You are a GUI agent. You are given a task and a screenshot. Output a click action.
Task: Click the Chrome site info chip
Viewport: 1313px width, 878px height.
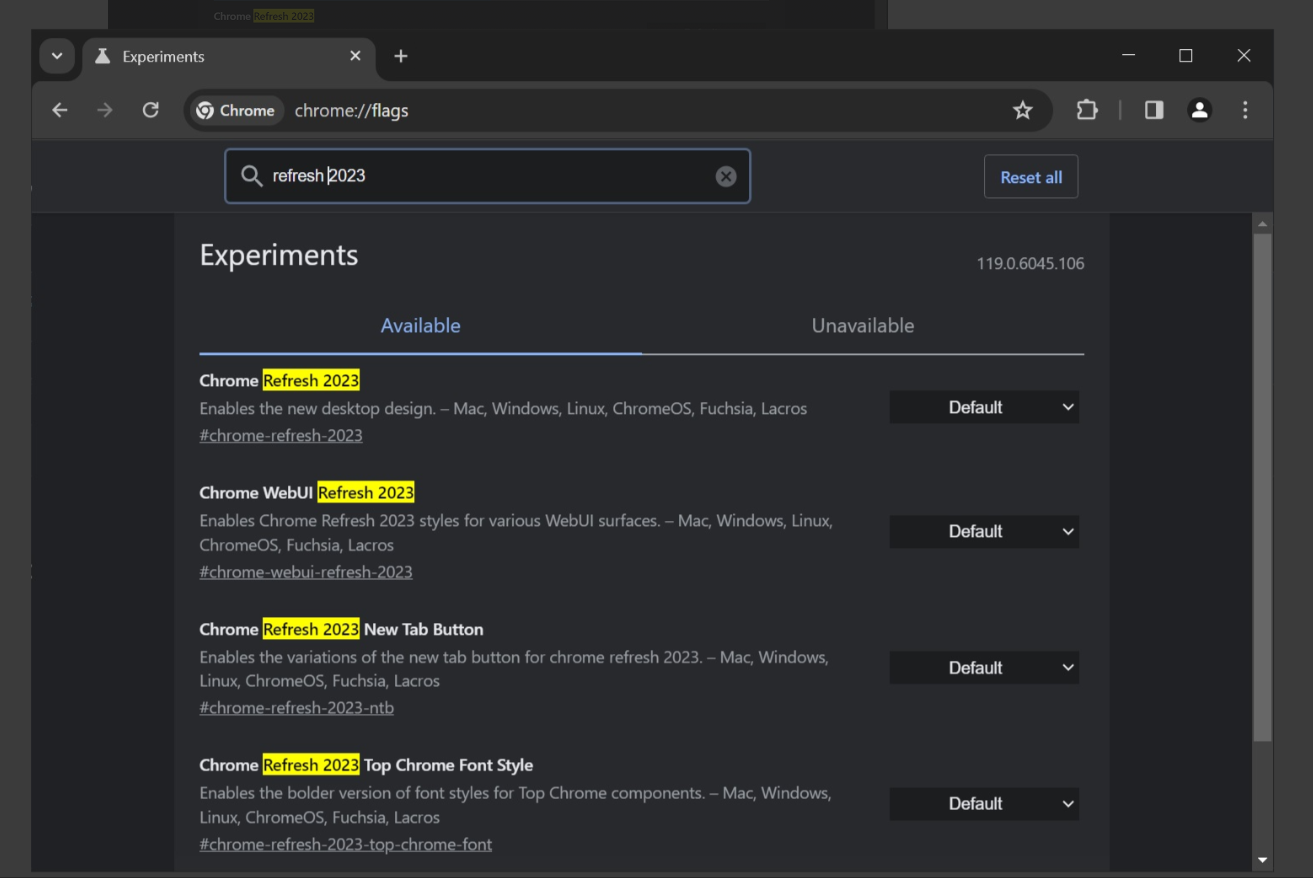coord(236,111)
